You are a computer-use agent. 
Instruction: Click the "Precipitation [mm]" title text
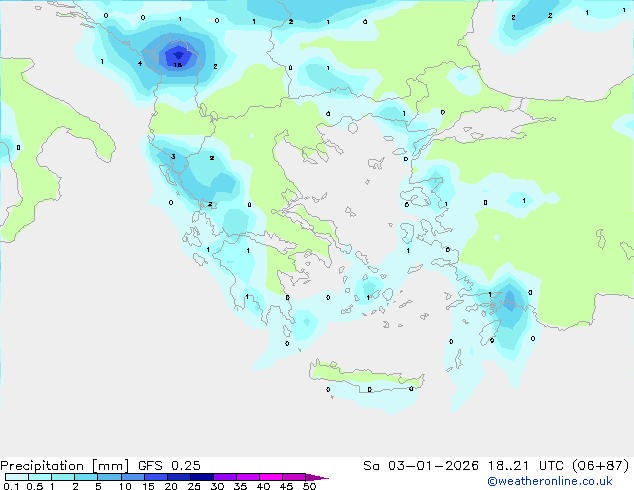(64, 466)
